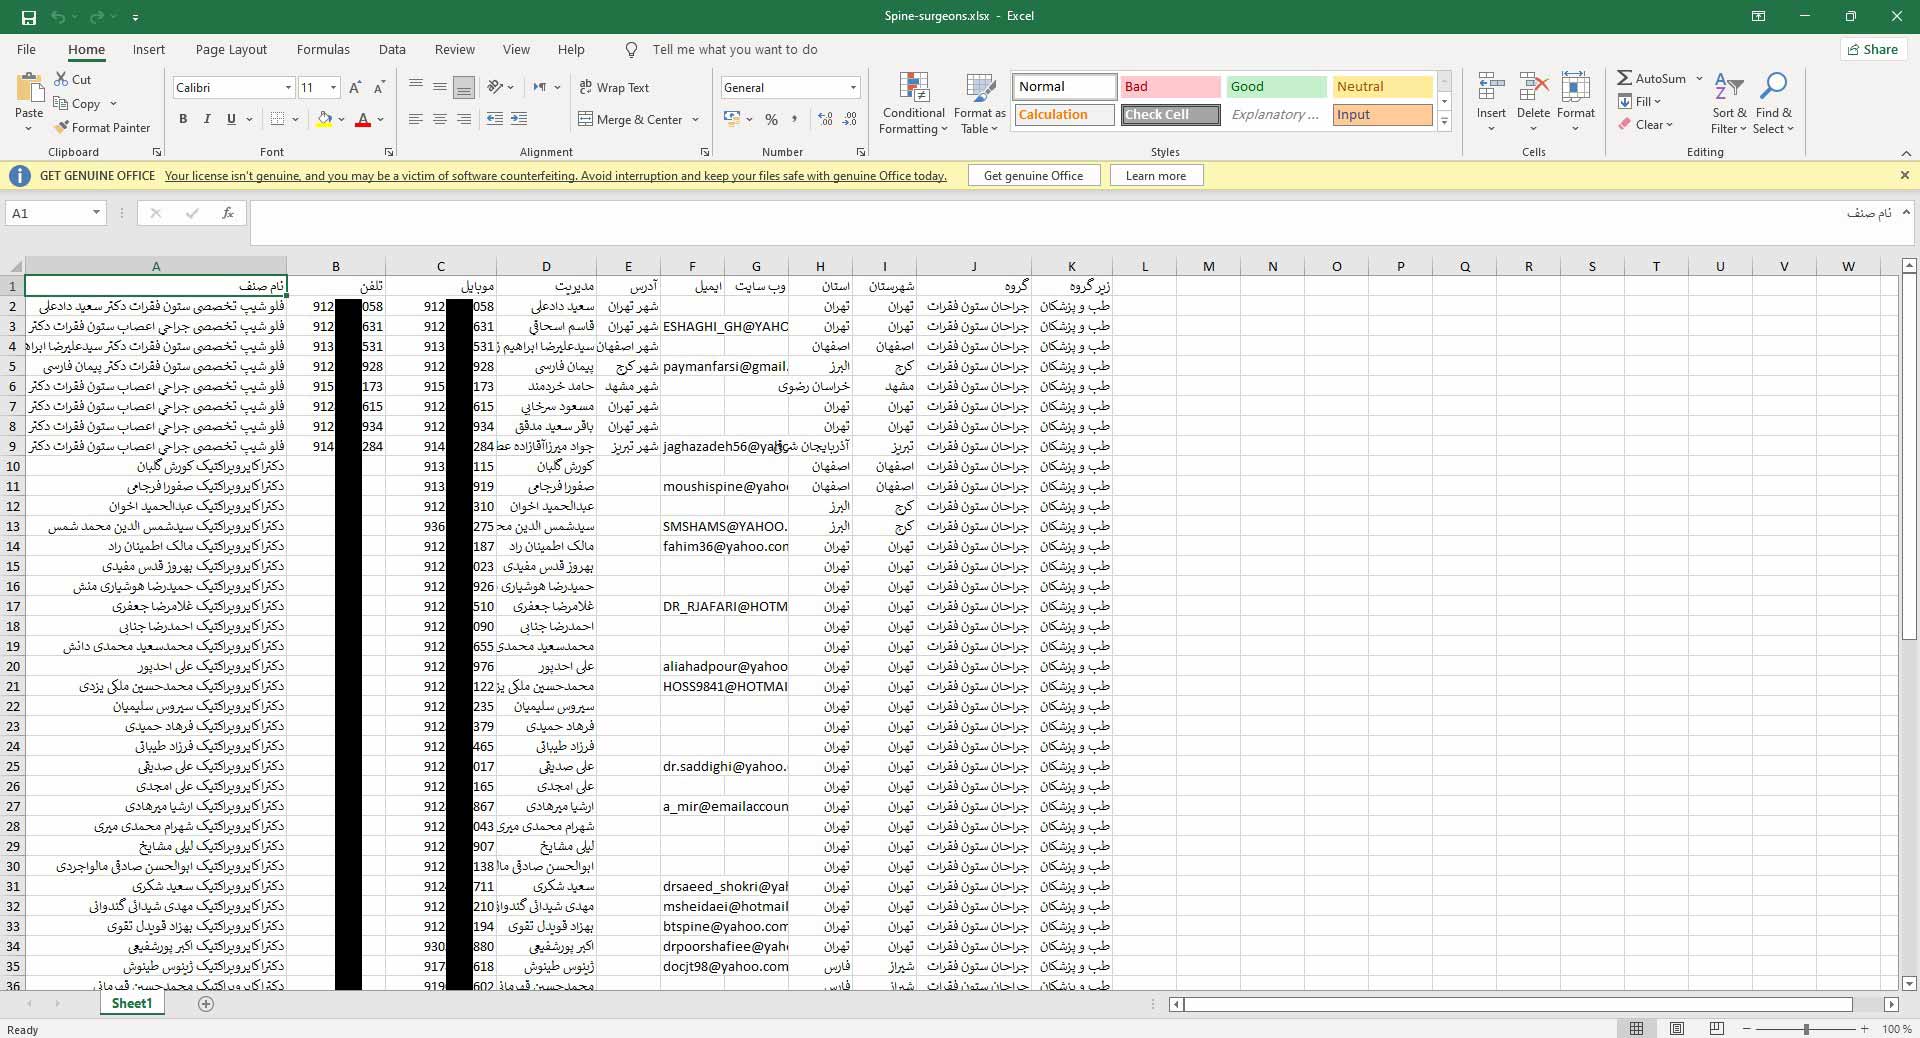This screenshot has height=1038, width=1920.
Task: Open the Name Box dropdown arrow
Action: [96, 213]
